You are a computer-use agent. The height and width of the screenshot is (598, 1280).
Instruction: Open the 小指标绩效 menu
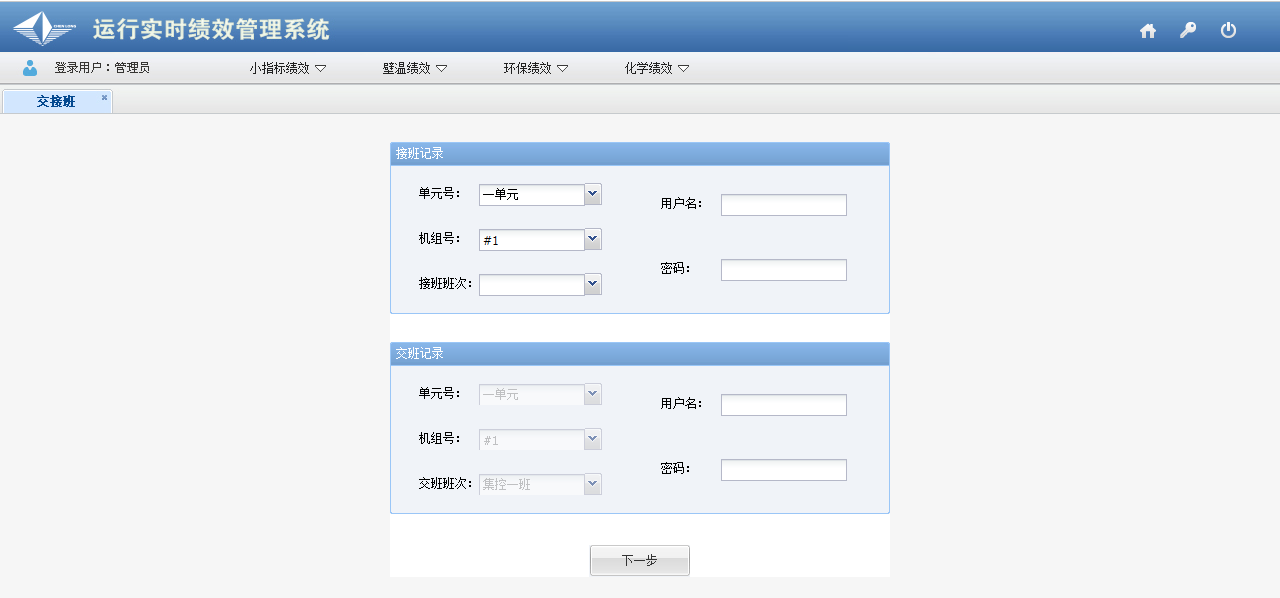pos(288,68)
